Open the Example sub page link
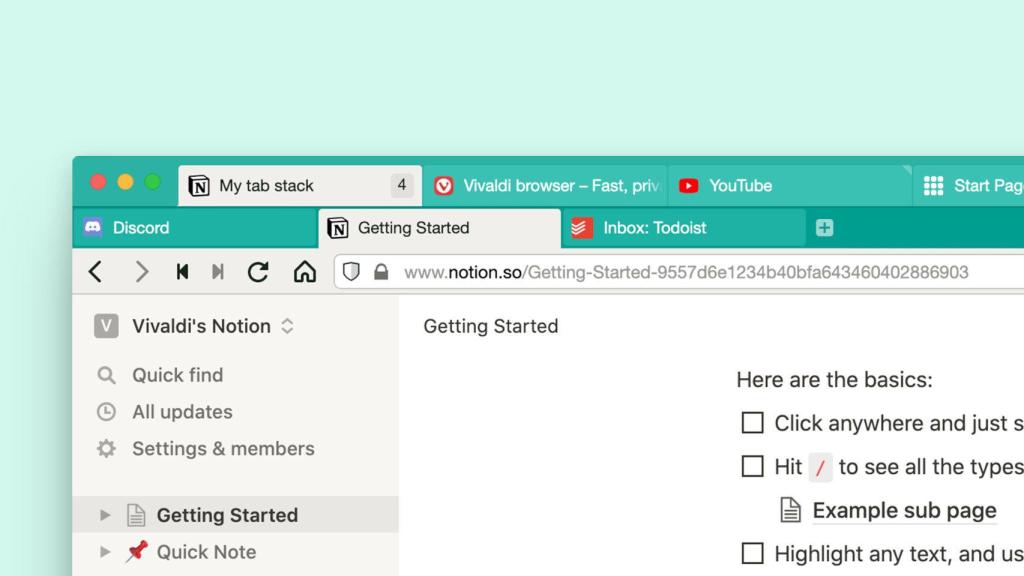The image size is (1024, 576). tap(904, 510)
